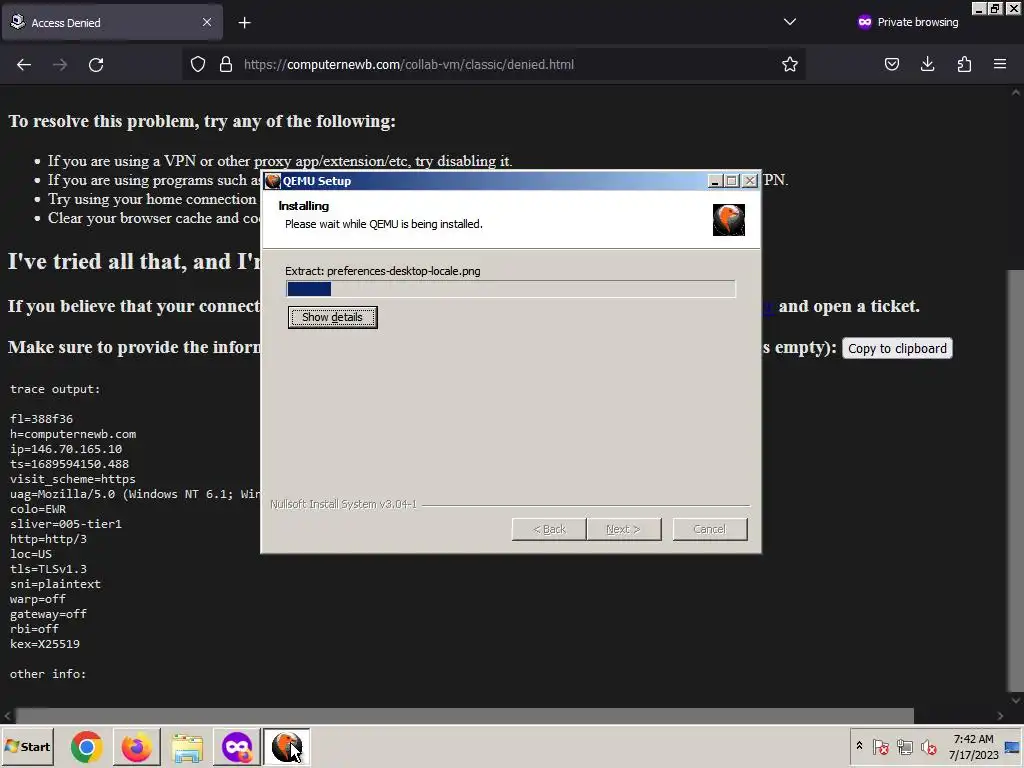Click the Firefox private browsing taskbar icon

(237, 747)
